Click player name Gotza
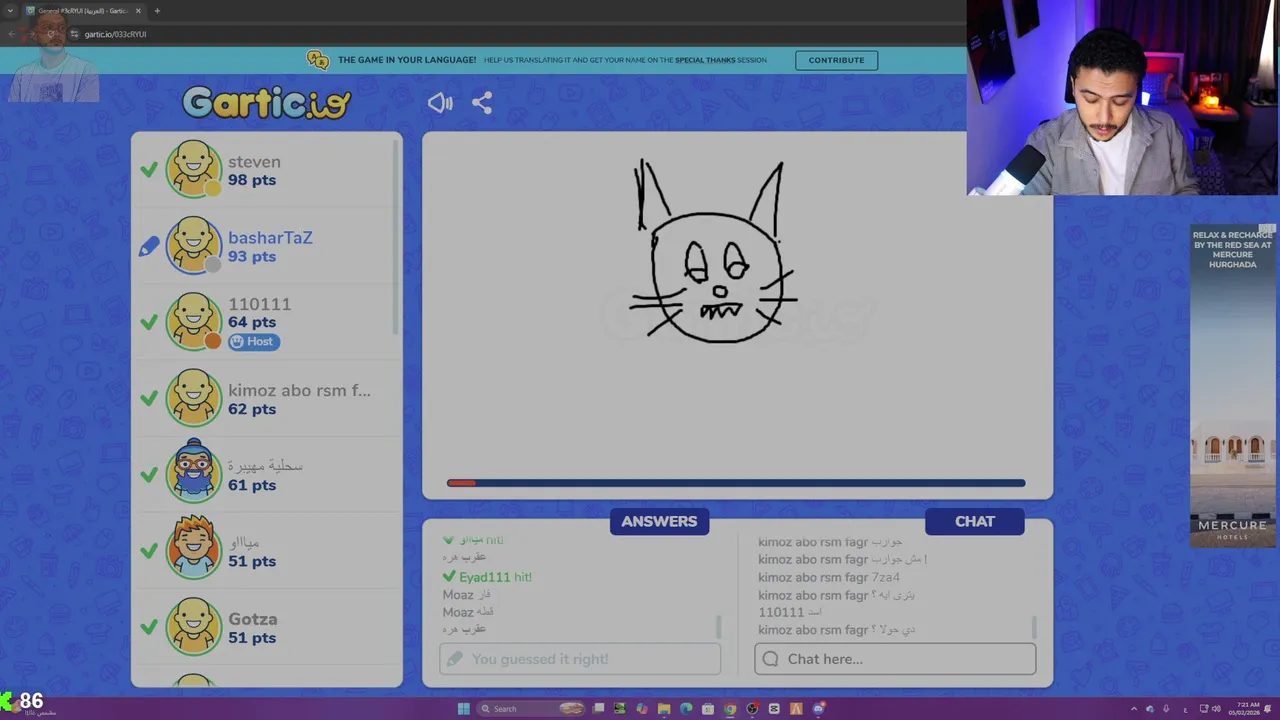This screenshot has height=720, width=1280. click(253, 619)
